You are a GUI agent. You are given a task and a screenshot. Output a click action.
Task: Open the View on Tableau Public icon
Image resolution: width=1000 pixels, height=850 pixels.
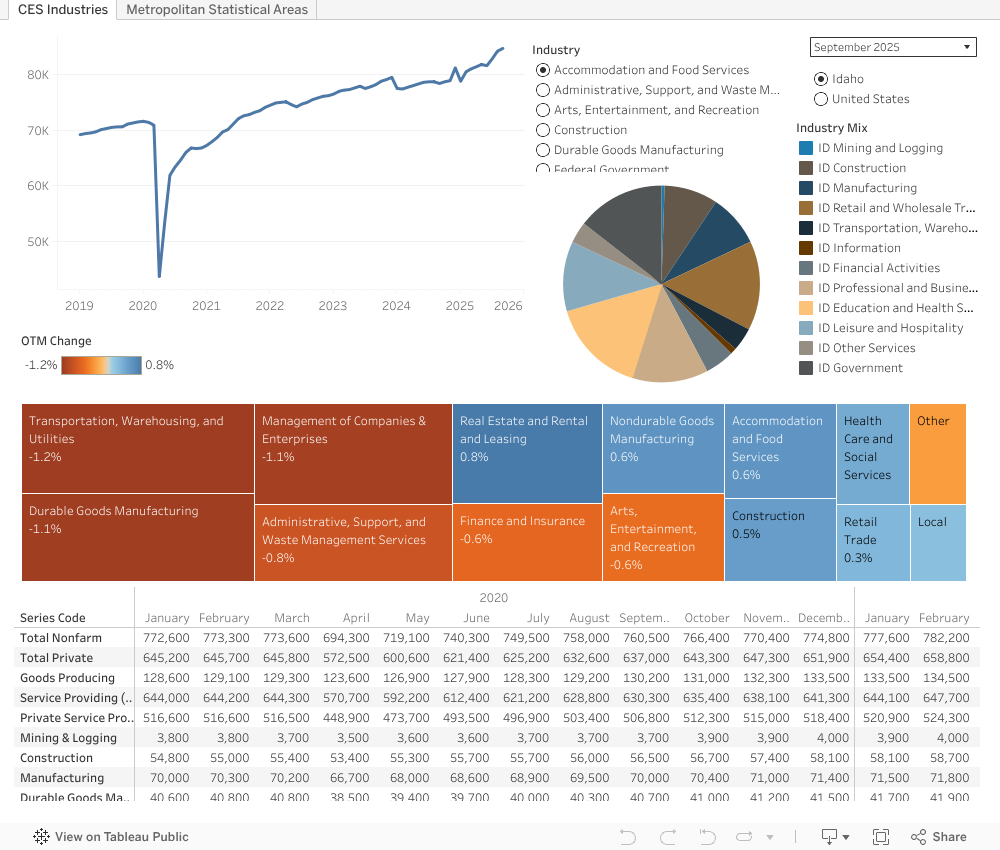click(x=41, y=837)
